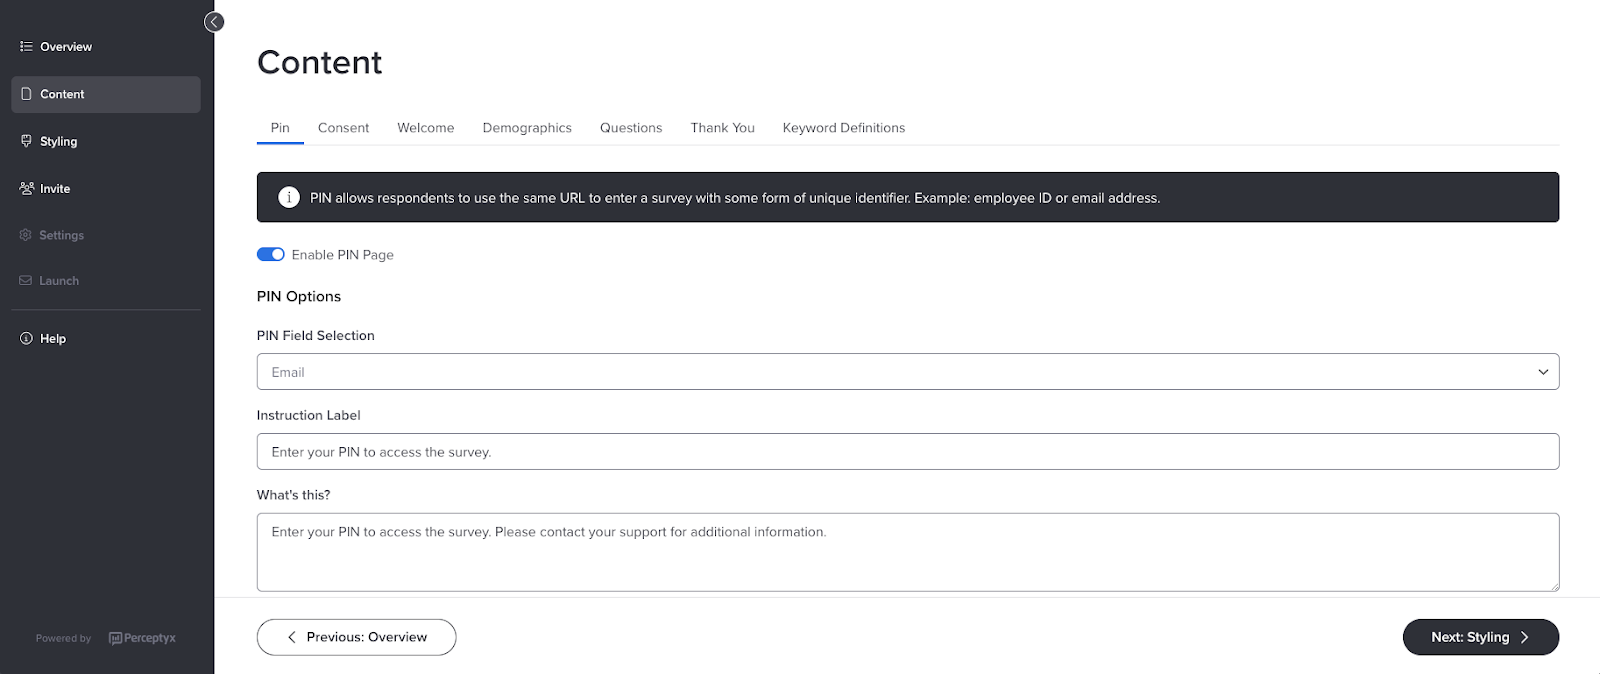The width and height of the screenshot is (1600, 674).
Task: Switch to the Pin tab
Action: [280, 128]
